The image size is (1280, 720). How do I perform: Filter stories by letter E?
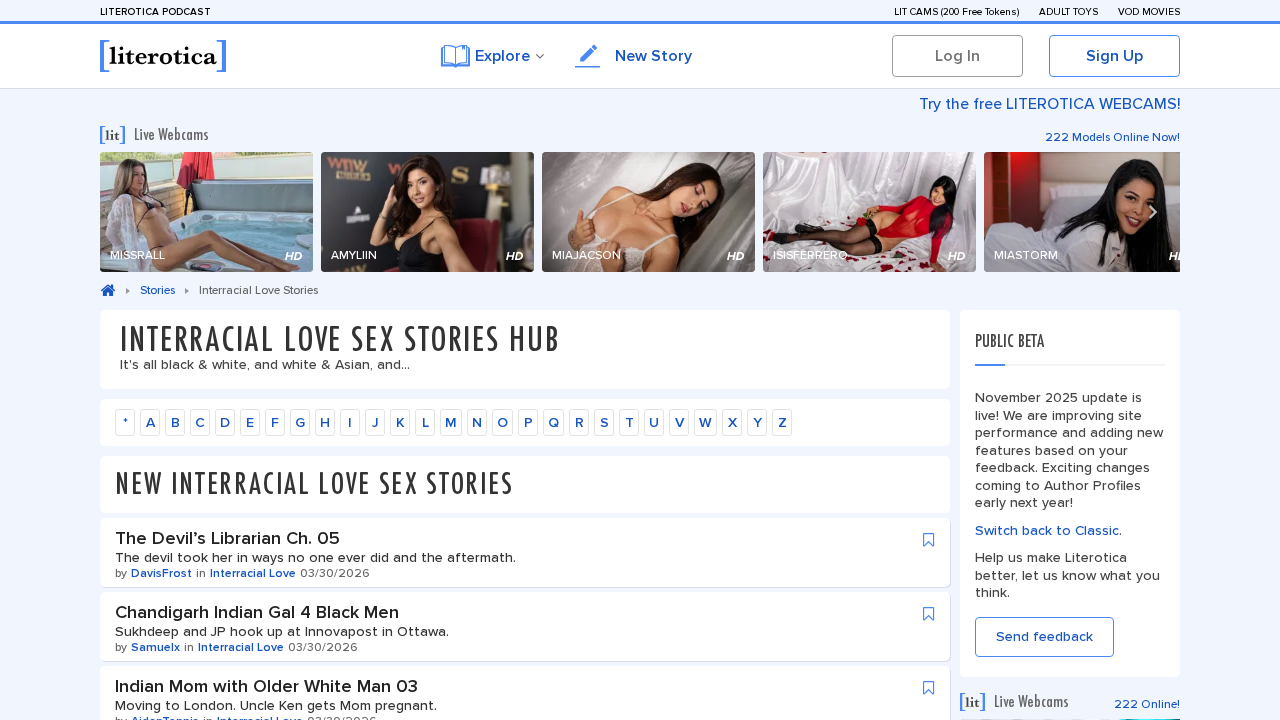click(x=250, y=422)
